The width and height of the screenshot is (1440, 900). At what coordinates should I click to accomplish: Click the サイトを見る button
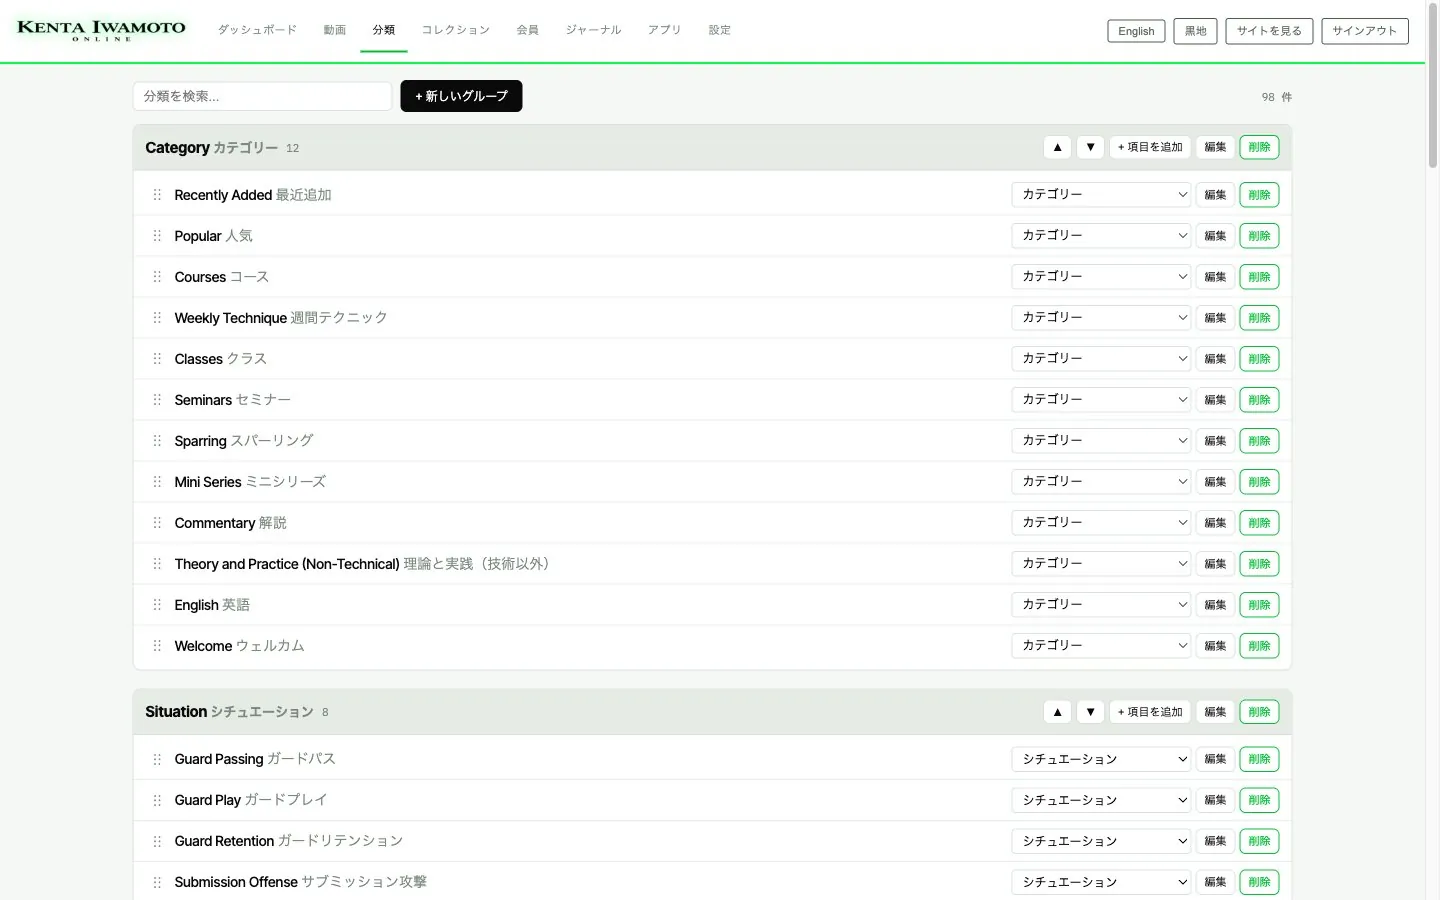[1269, 31]
